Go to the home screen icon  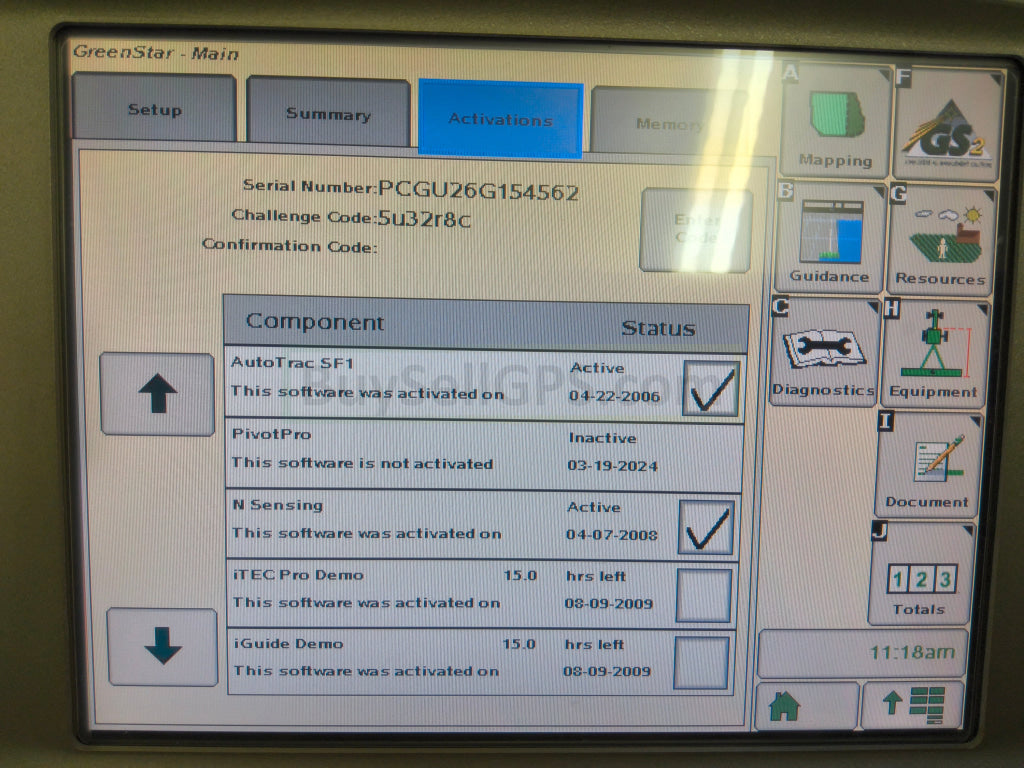pos(806,706)
